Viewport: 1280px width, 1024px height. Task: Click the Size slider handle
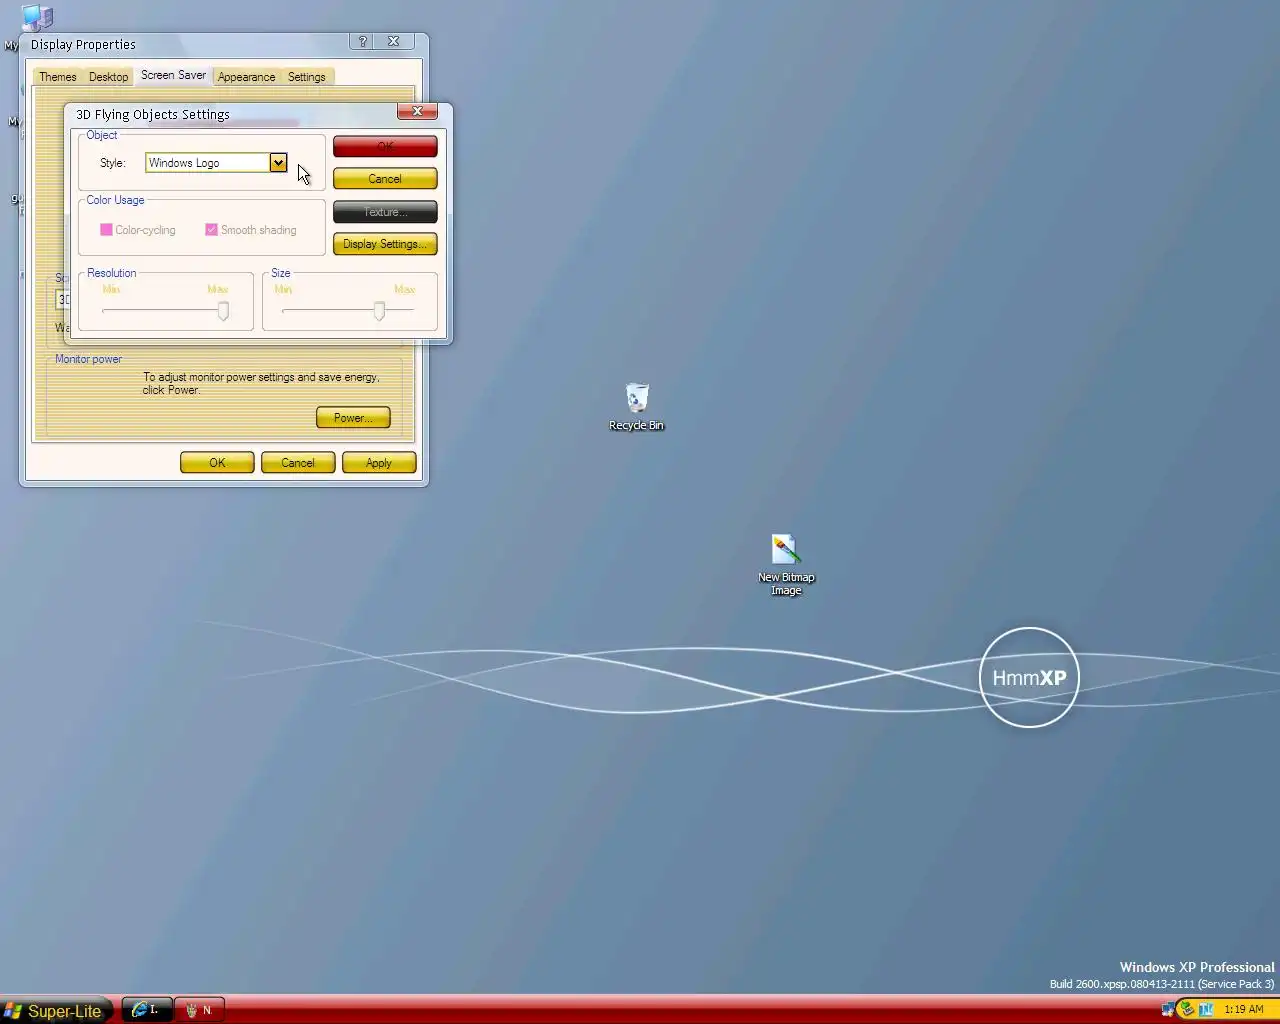coord(379,311)
